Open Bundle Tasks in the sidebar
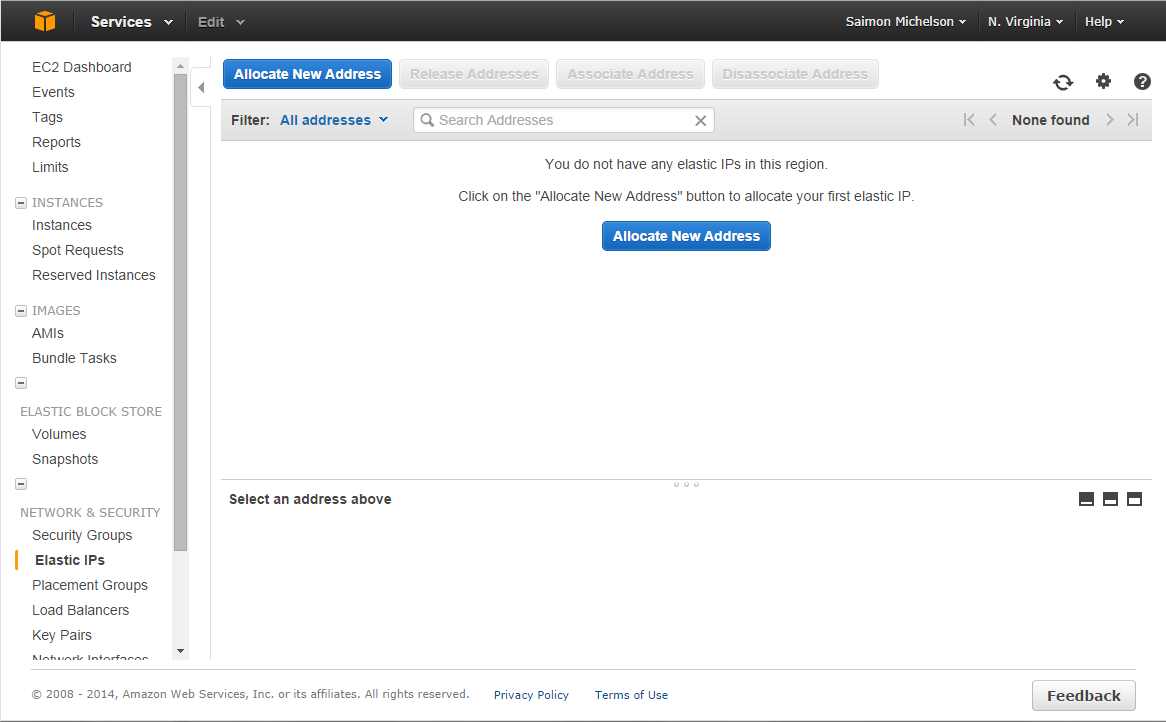1166x722 pixels. click(74, 358)
